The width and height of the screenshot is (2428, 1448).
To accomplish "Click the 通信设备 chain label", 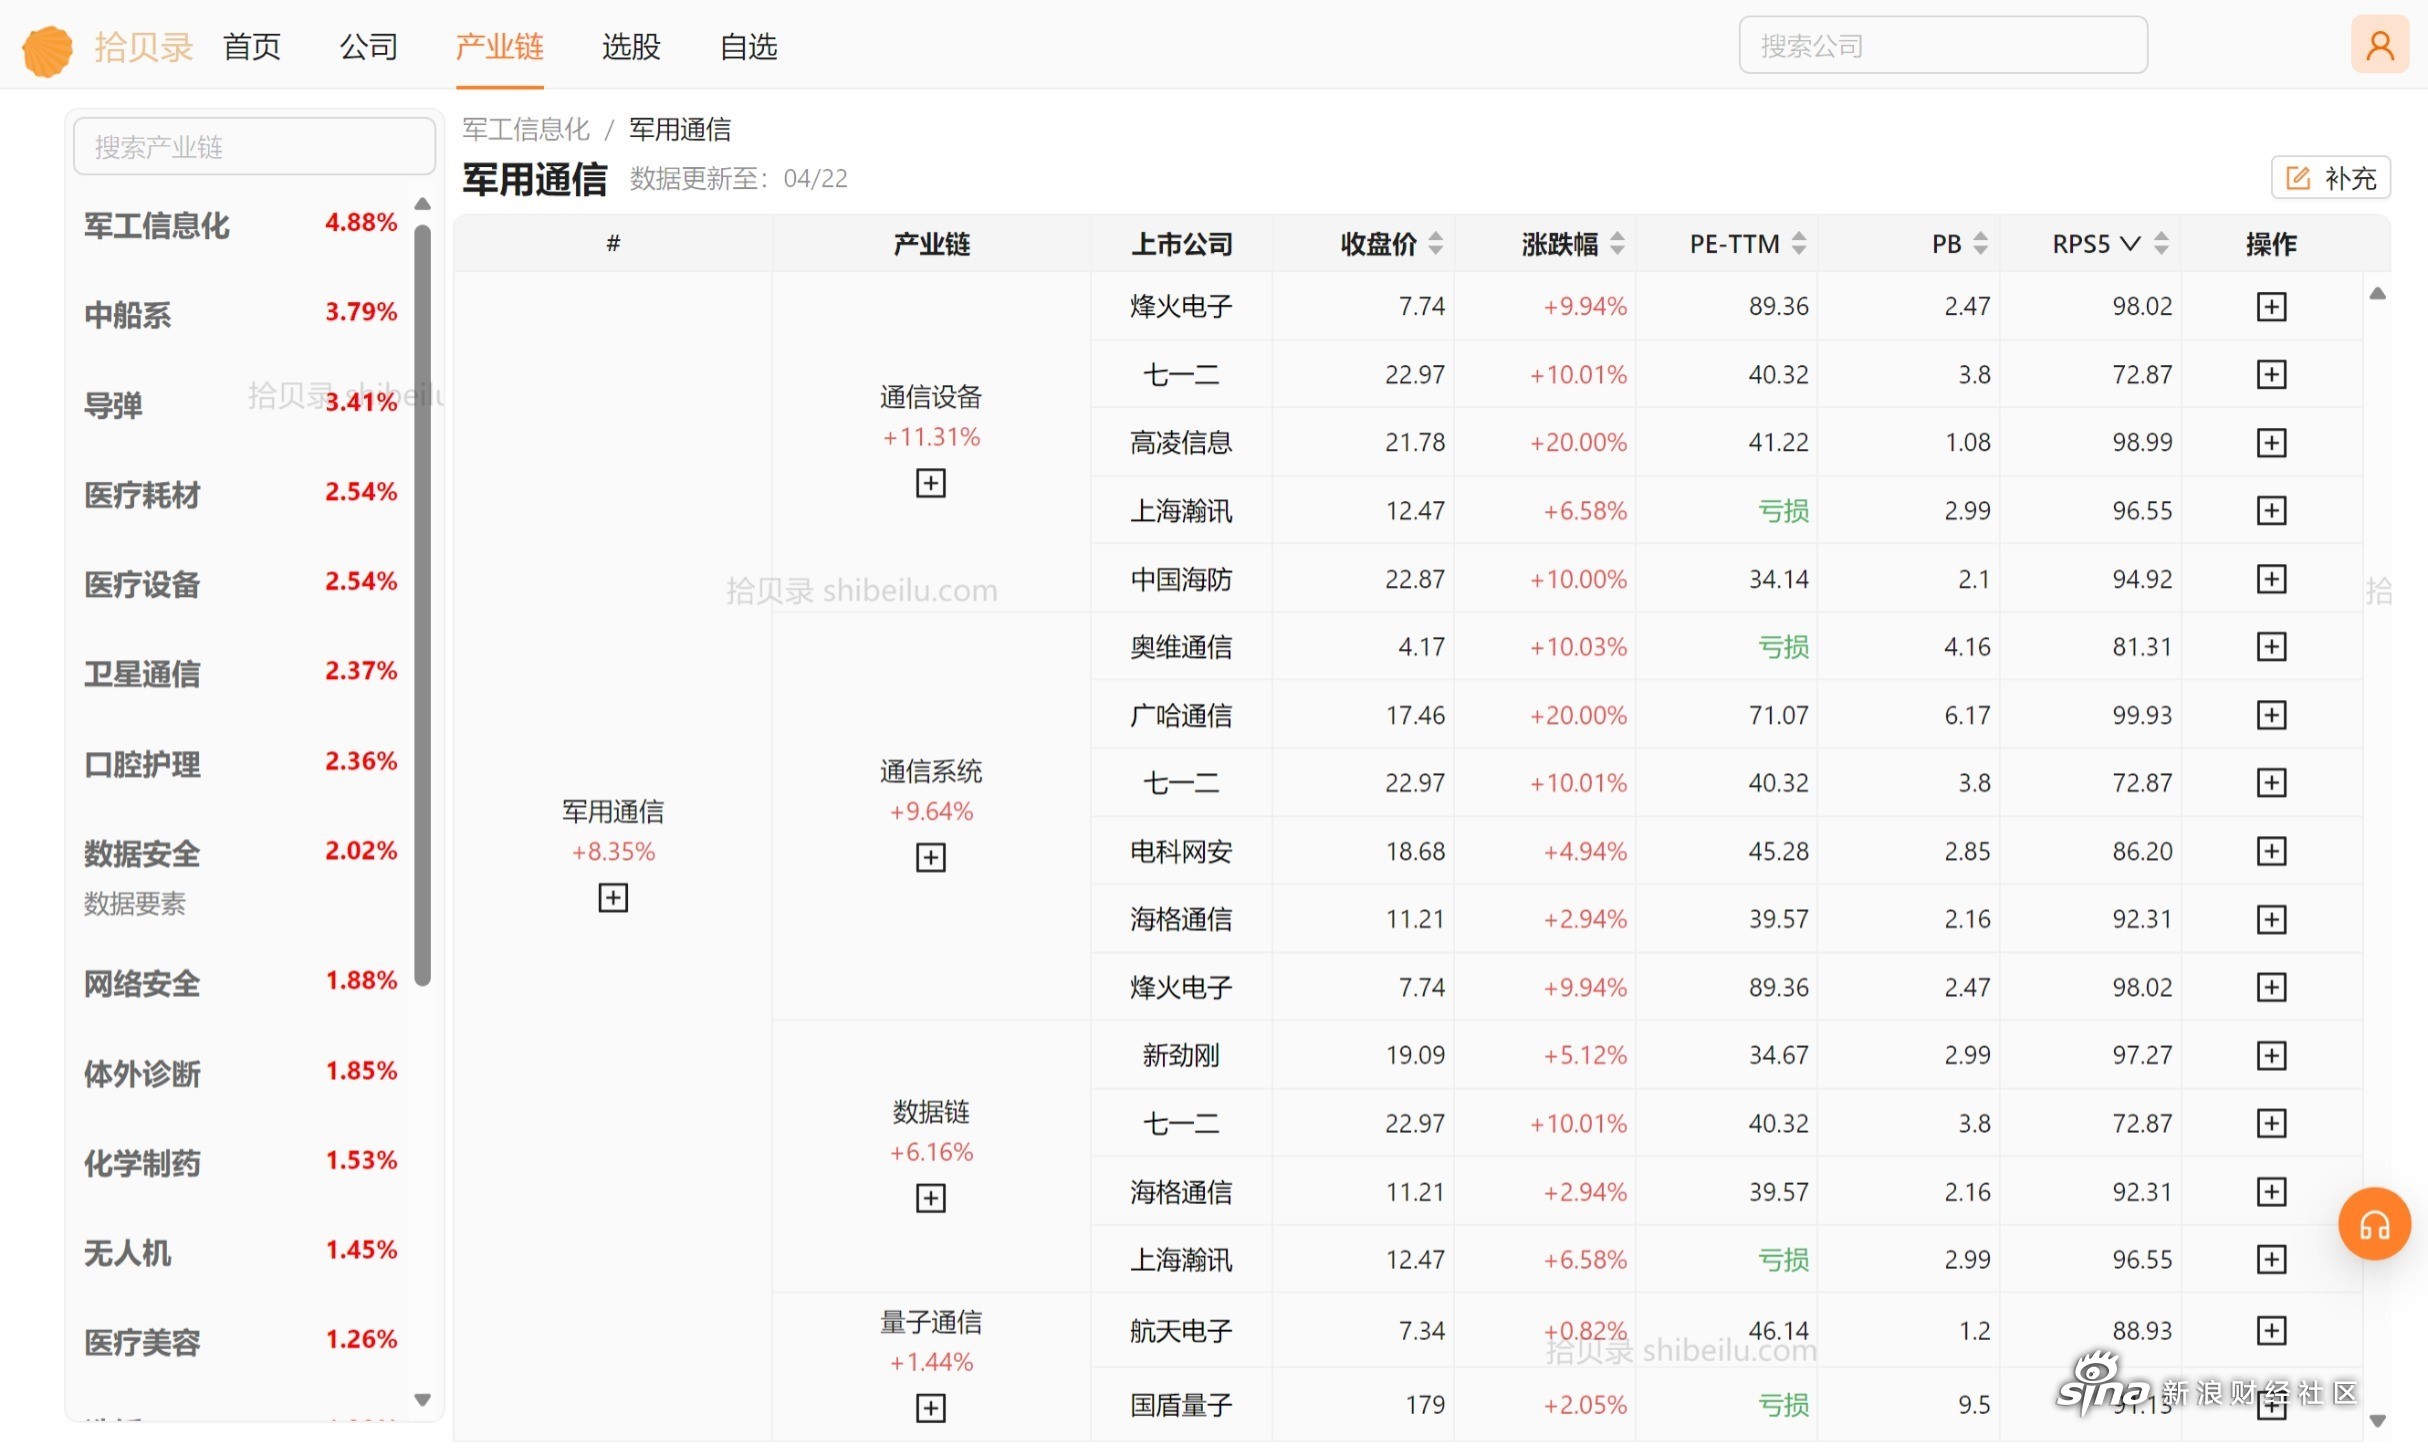I will pos(931,397).
